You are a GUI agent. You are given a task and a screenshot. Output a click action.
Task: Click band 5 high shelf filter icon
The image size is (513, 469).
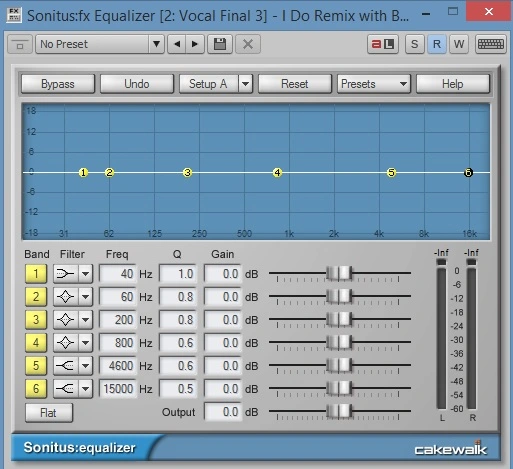[66, 366]
